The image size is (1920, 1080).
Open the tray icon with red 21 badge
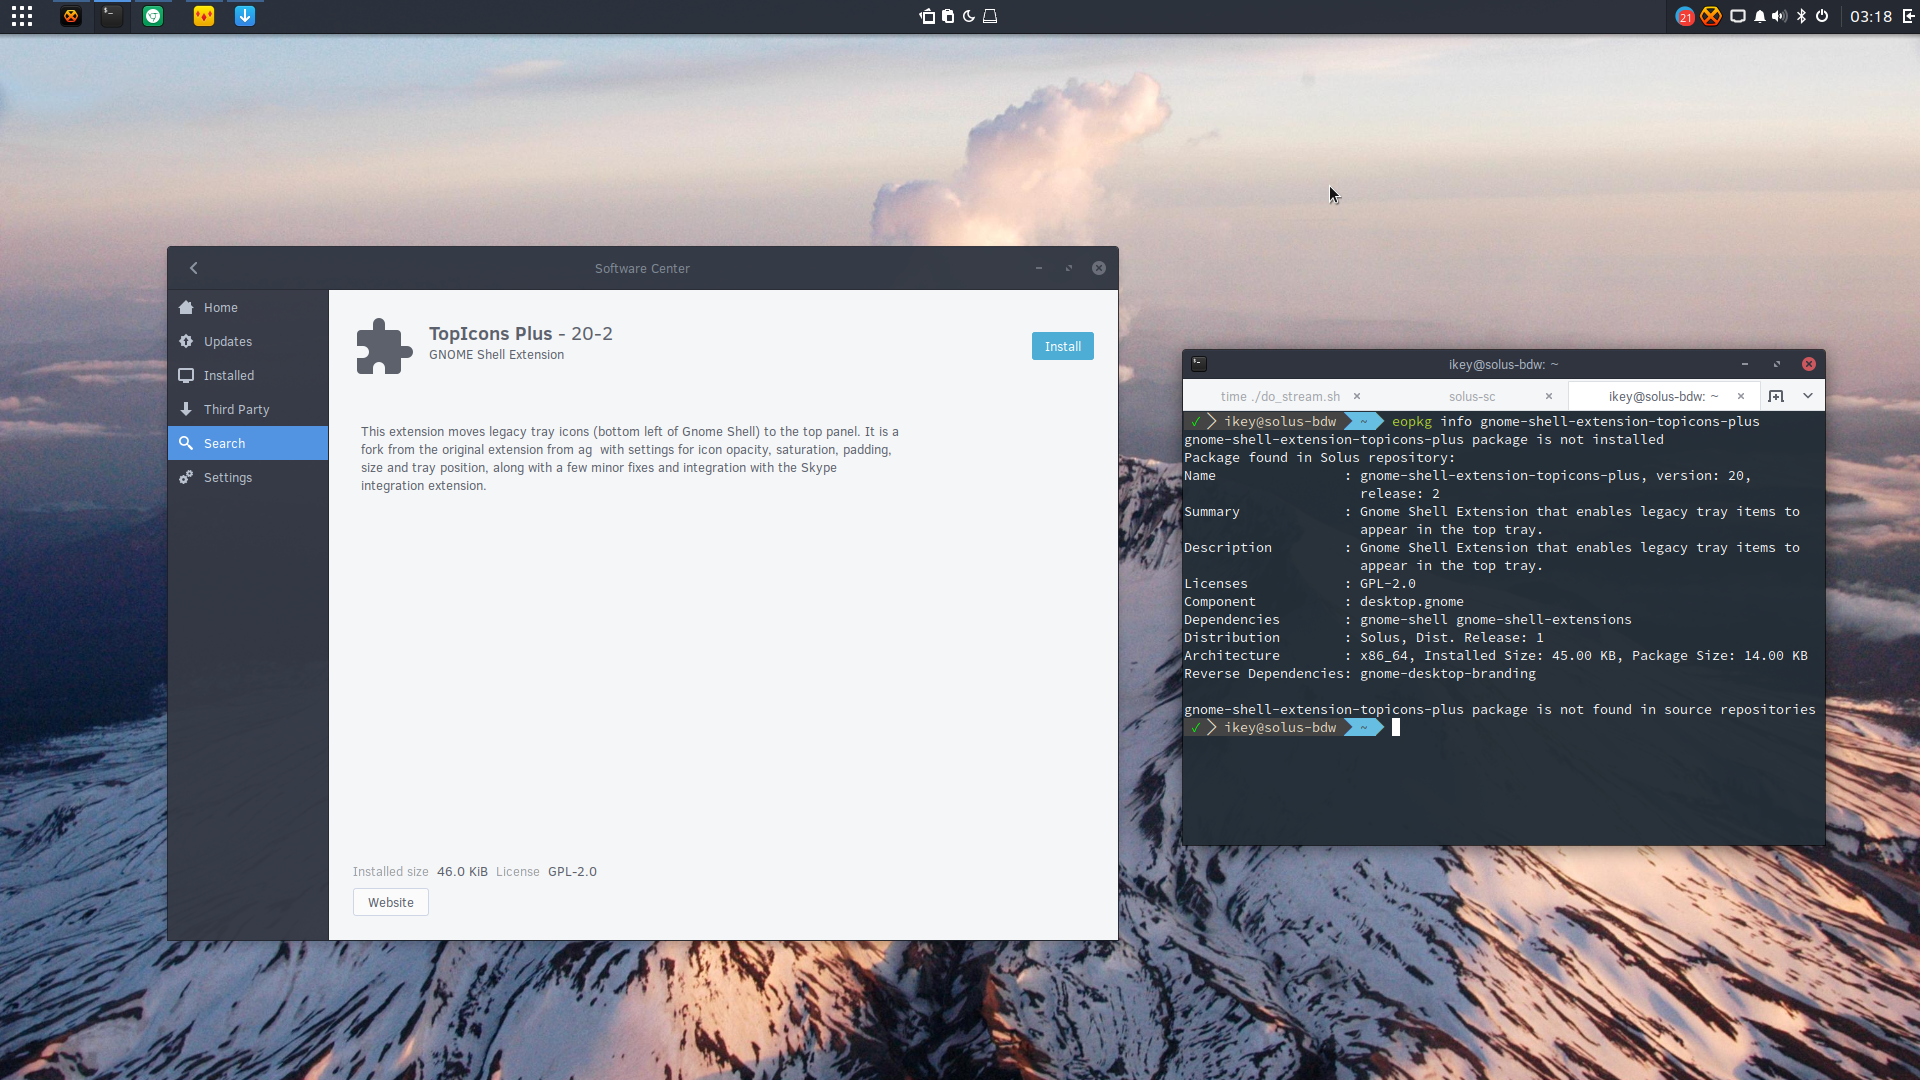coord(1685,16)
